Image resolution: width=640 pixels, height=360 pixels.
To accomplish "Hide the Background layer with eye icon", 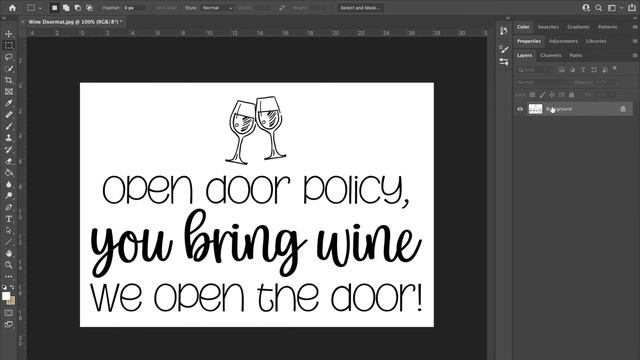I will [x=520, y=109].
